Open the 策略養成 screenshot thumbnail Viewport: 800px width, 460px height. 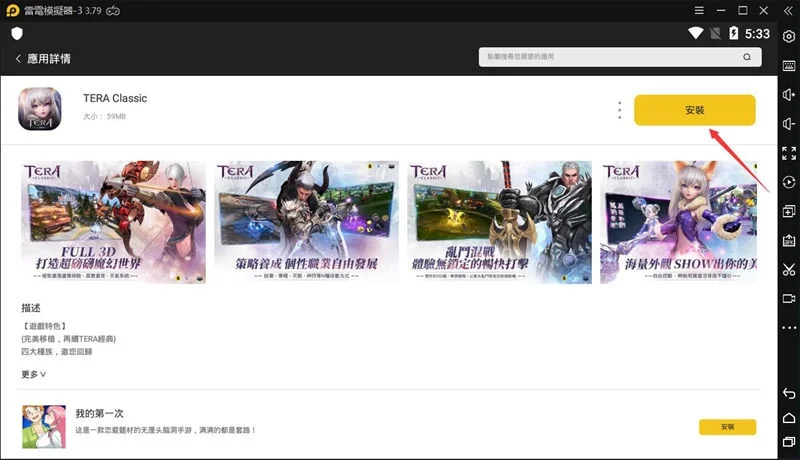point(306,222)
